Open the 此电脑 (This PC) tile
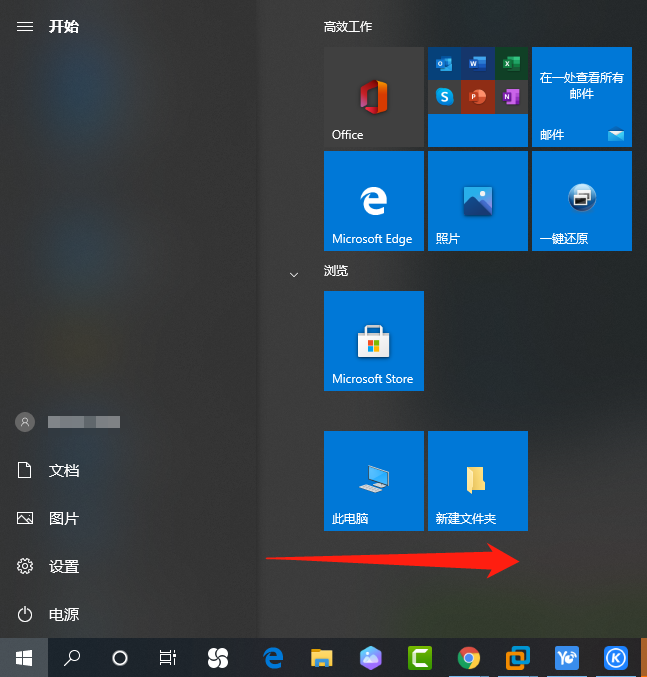Image resolution: width=647 pixels, height=677 pixels. [373, 481]
